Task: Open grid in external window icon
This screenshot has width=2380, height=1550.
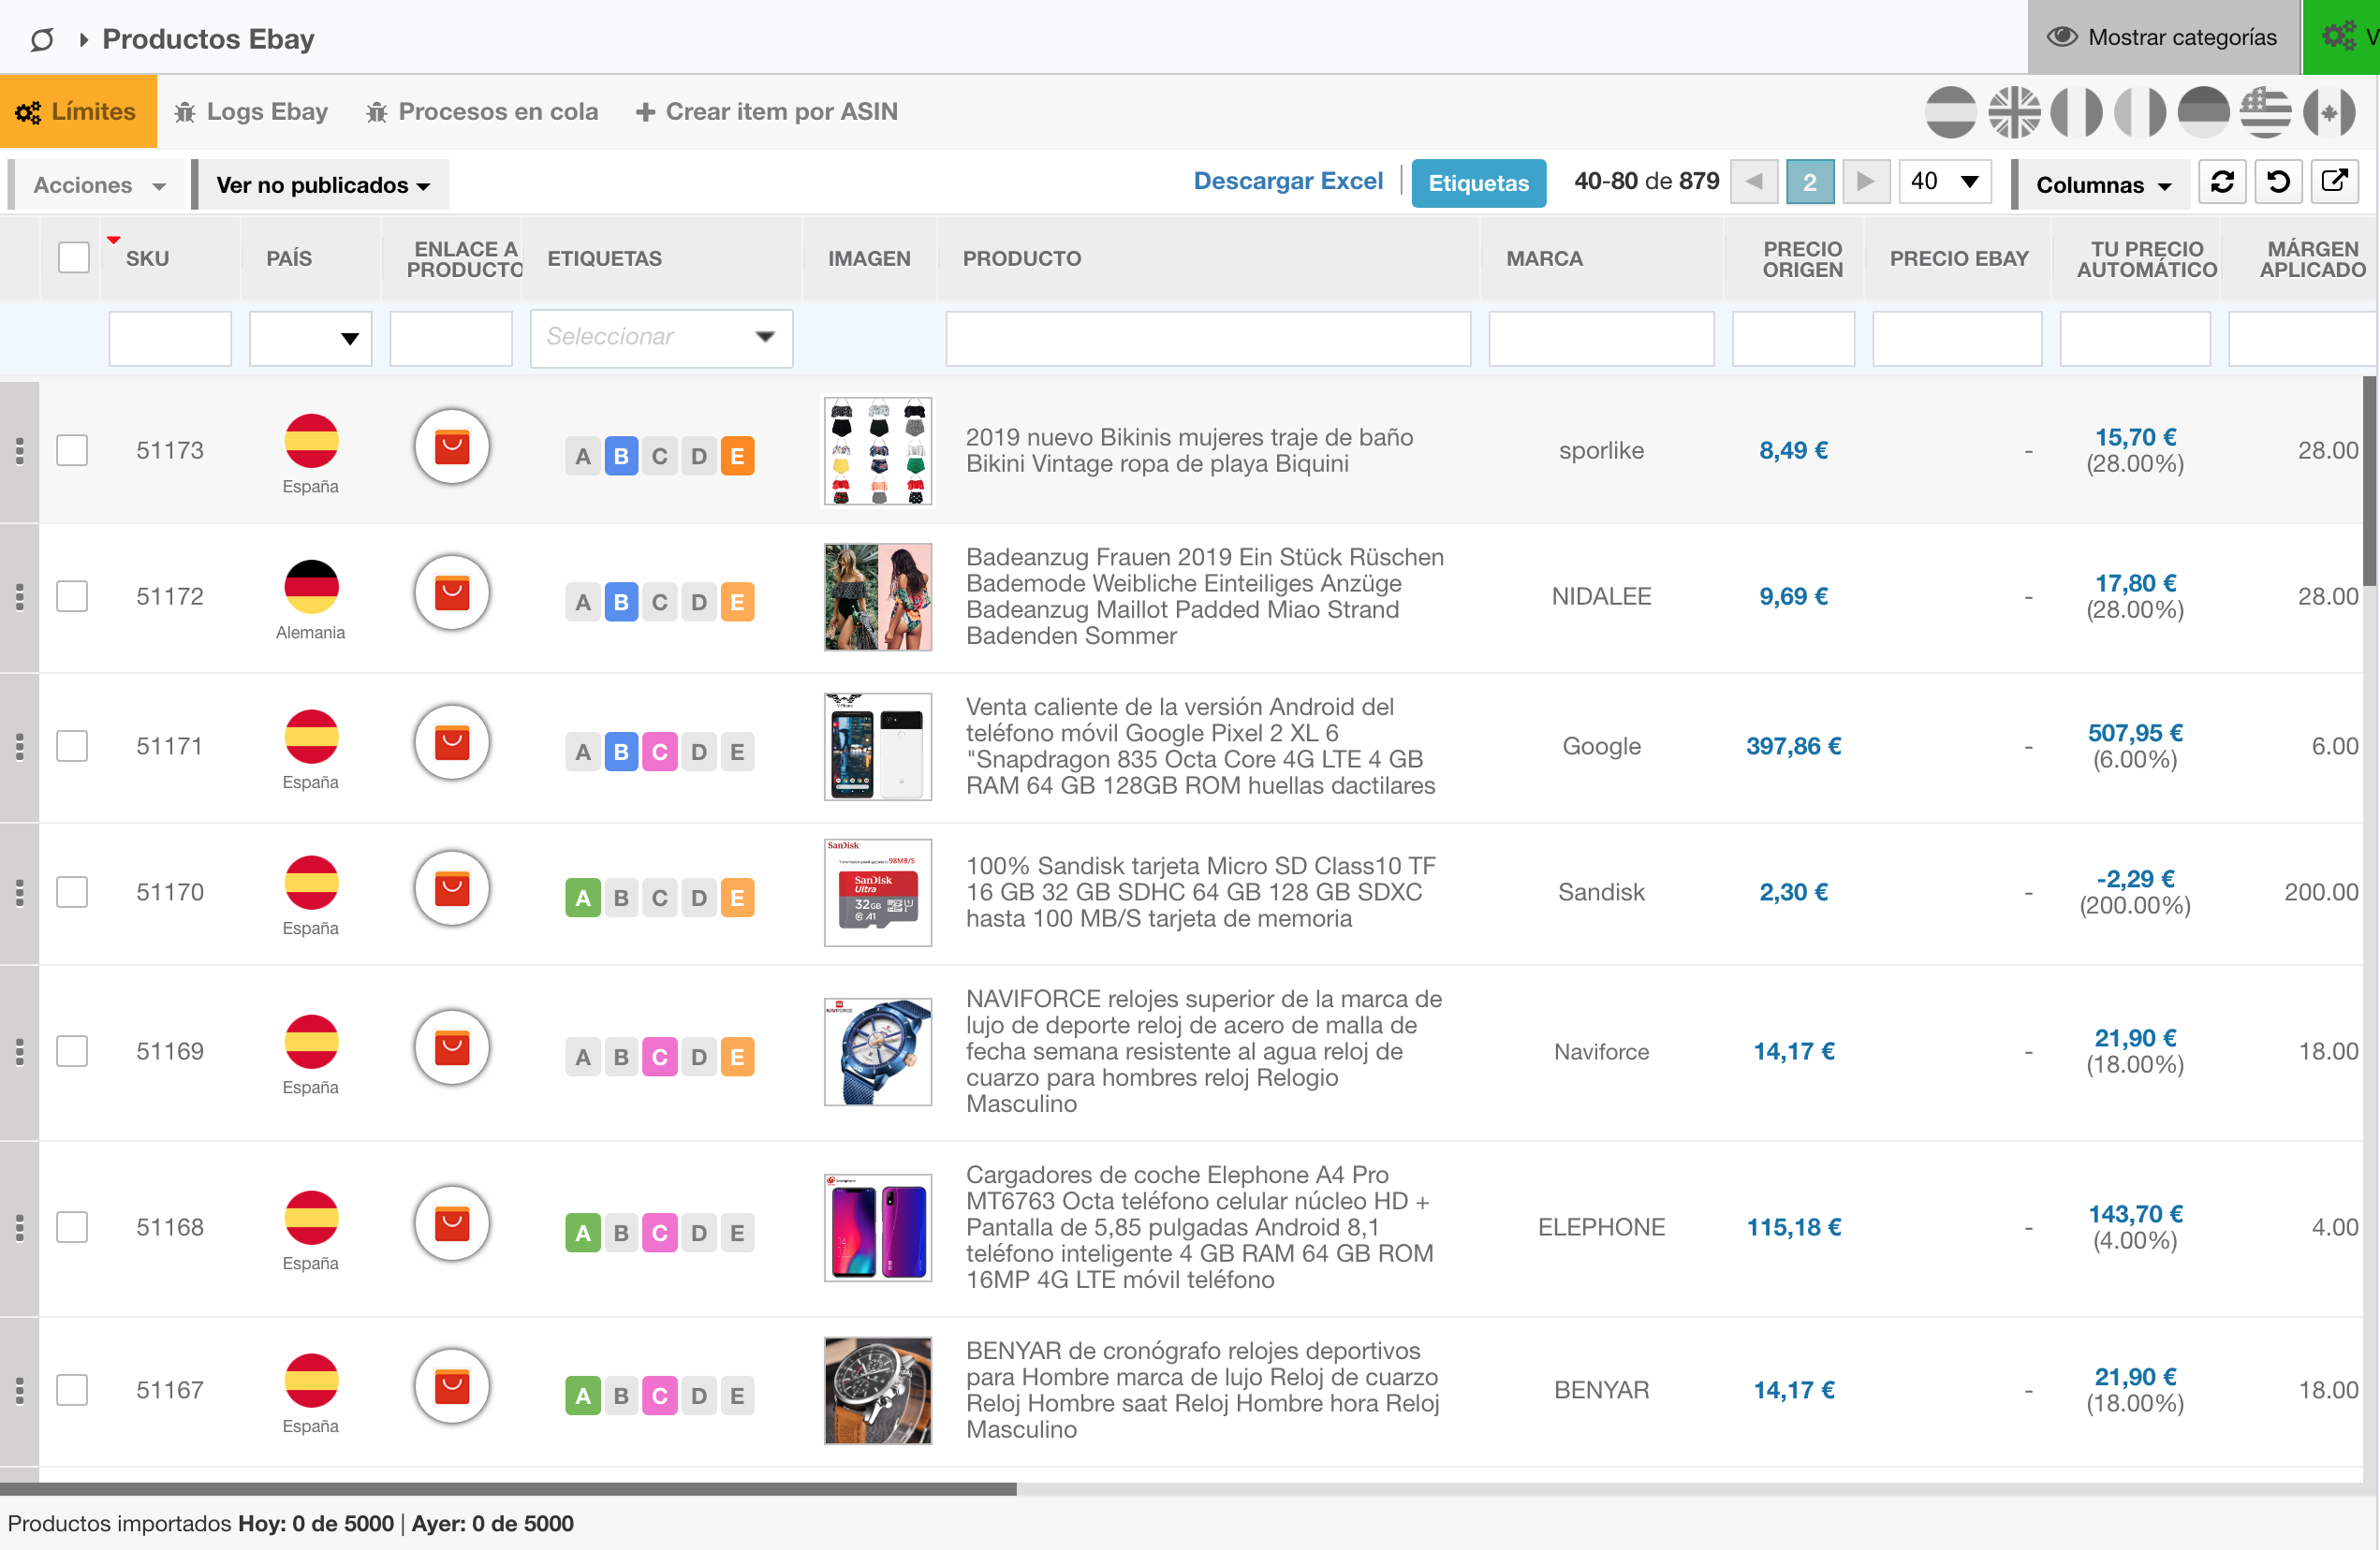Action: [x=2334, y=182]
